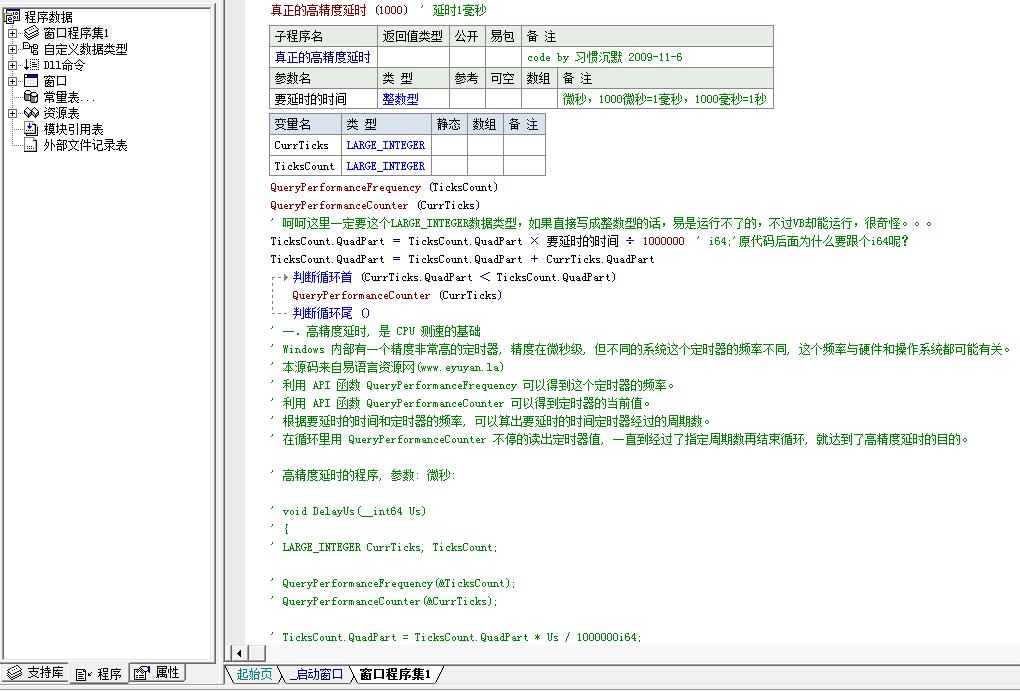Open the 模块引用表 icon
Viewport: 1020px width, 691px height.
click(31, 129)
